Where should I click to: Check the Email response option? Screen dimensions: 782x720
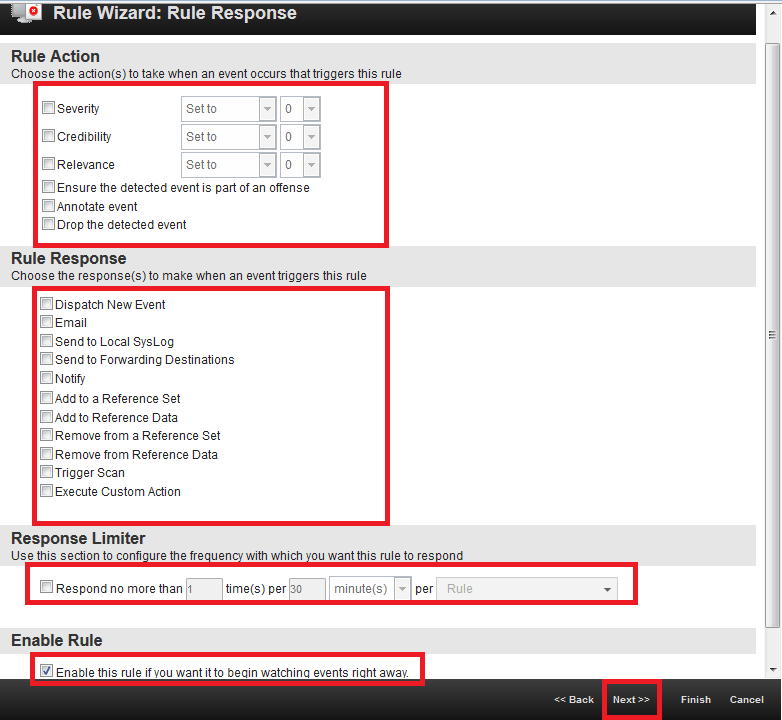(46, 322)
